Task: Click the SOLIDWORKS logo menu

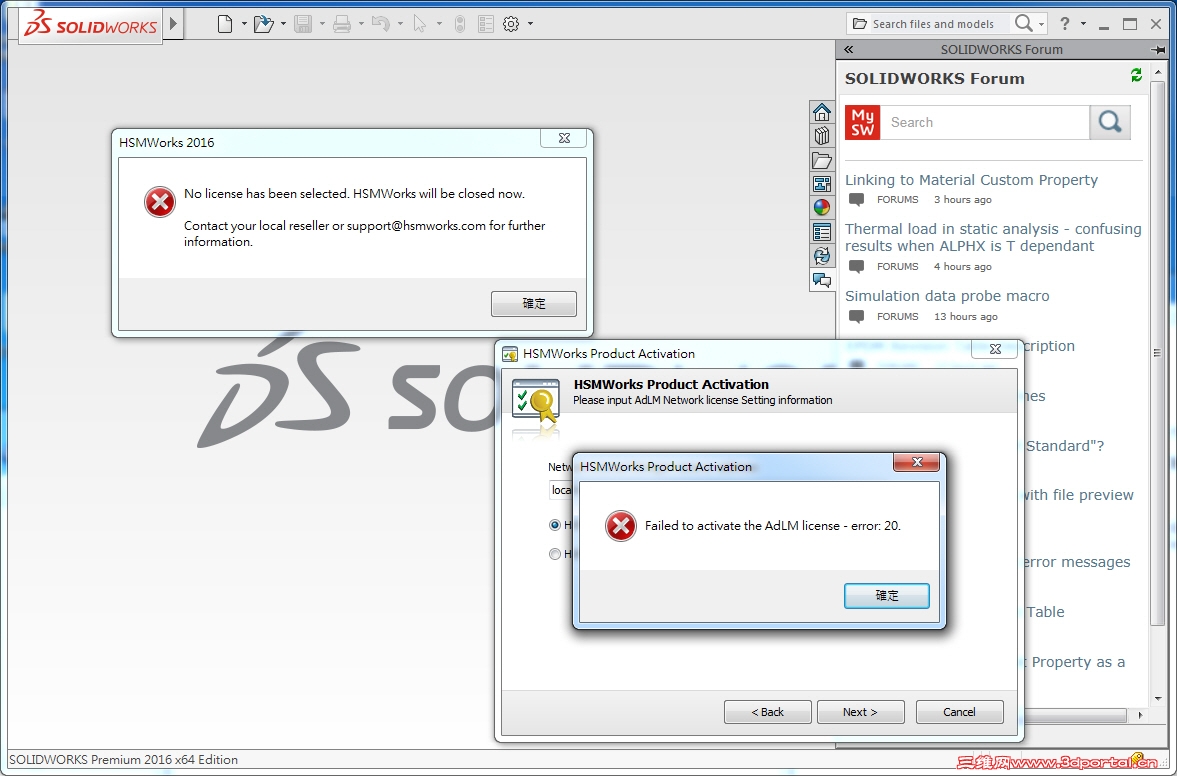Action: point(91,26)
